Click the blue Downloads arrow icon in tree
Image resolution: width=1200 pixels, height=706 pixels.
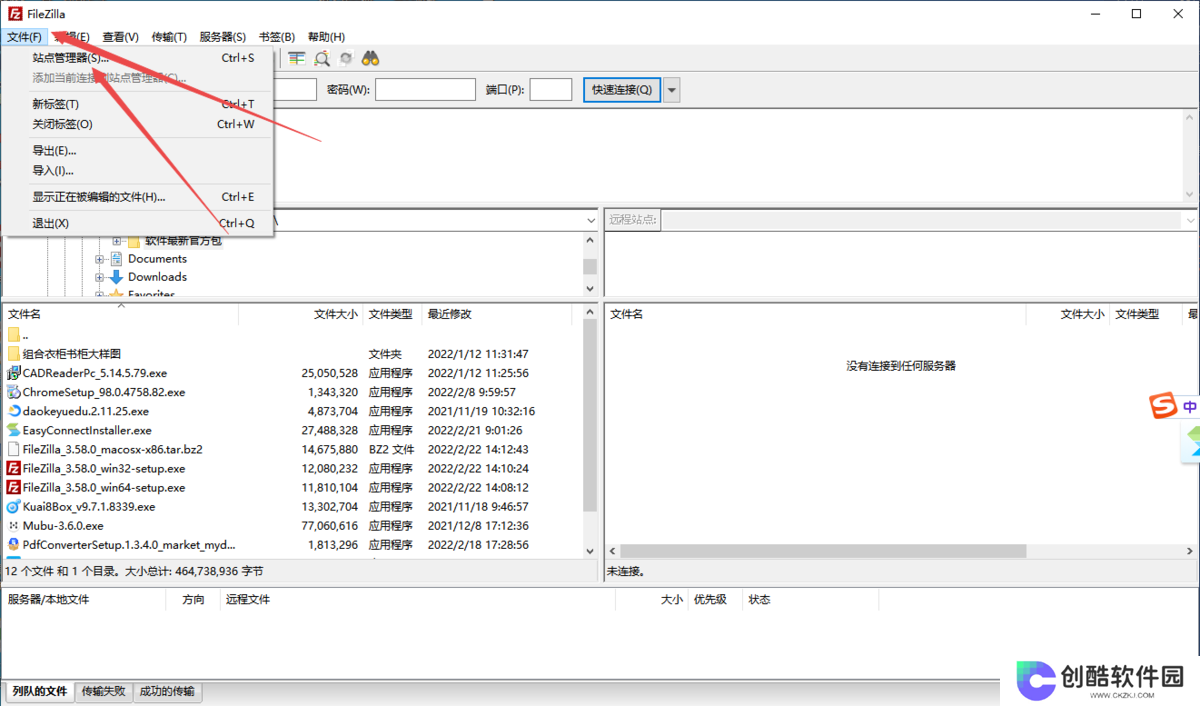[116, 277]
